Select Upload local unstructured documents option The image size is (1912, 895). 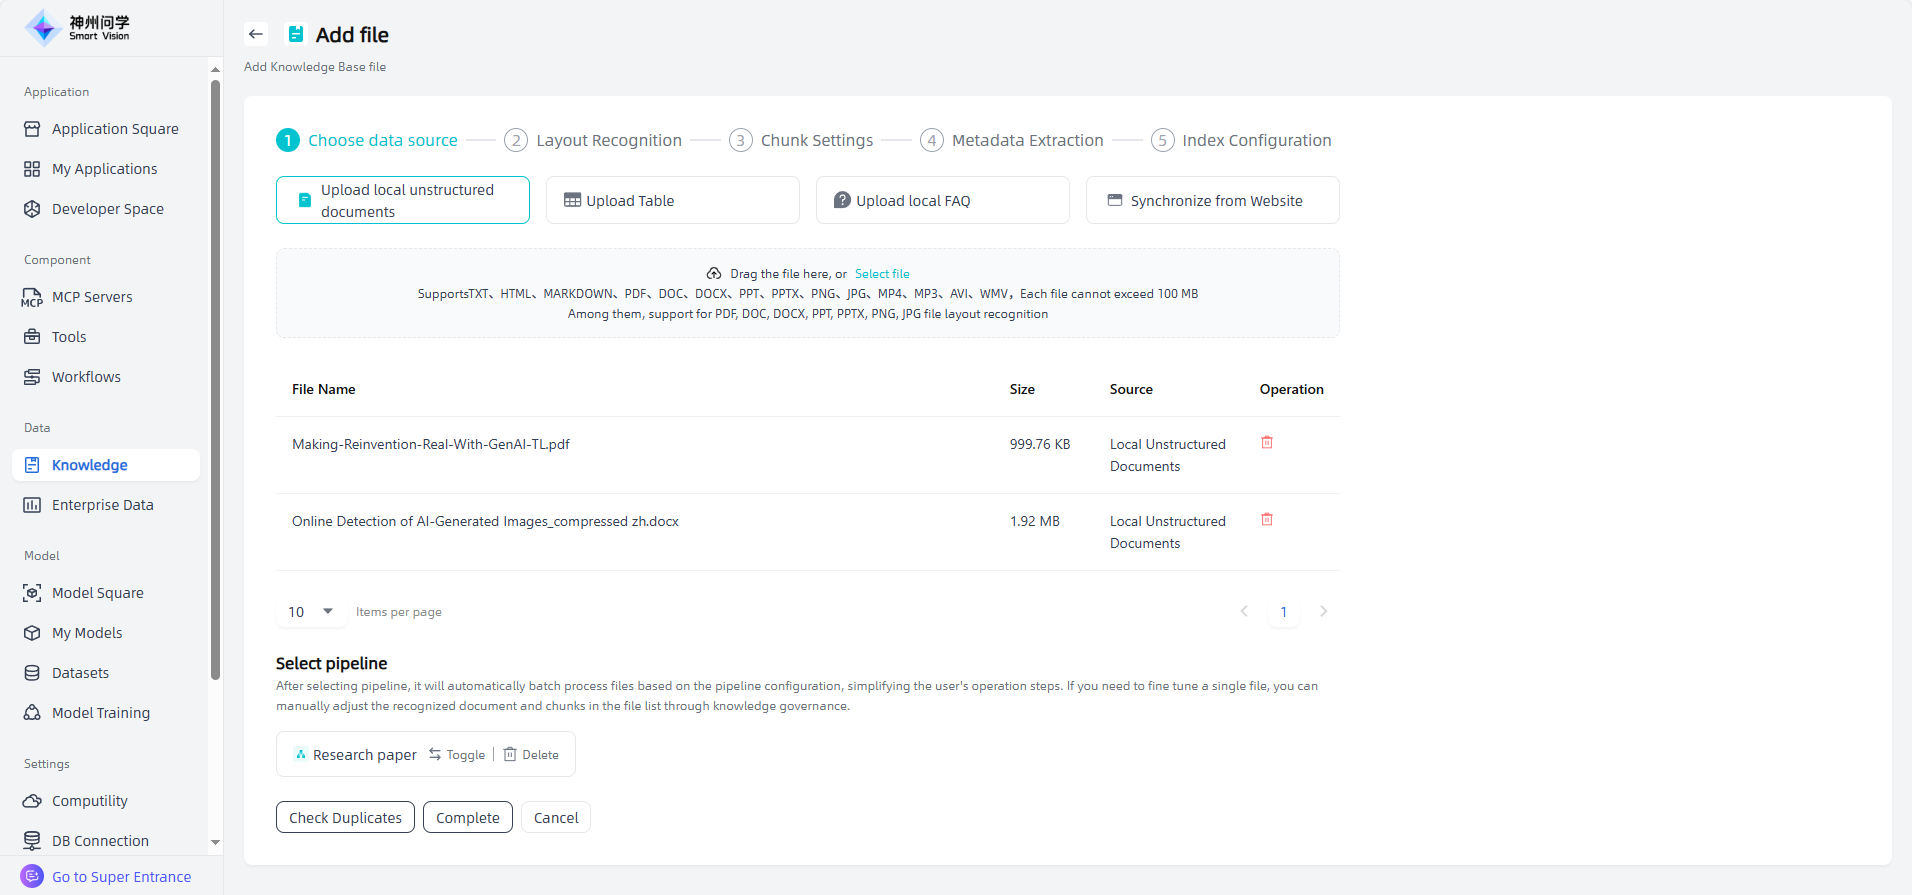point(403,200)
